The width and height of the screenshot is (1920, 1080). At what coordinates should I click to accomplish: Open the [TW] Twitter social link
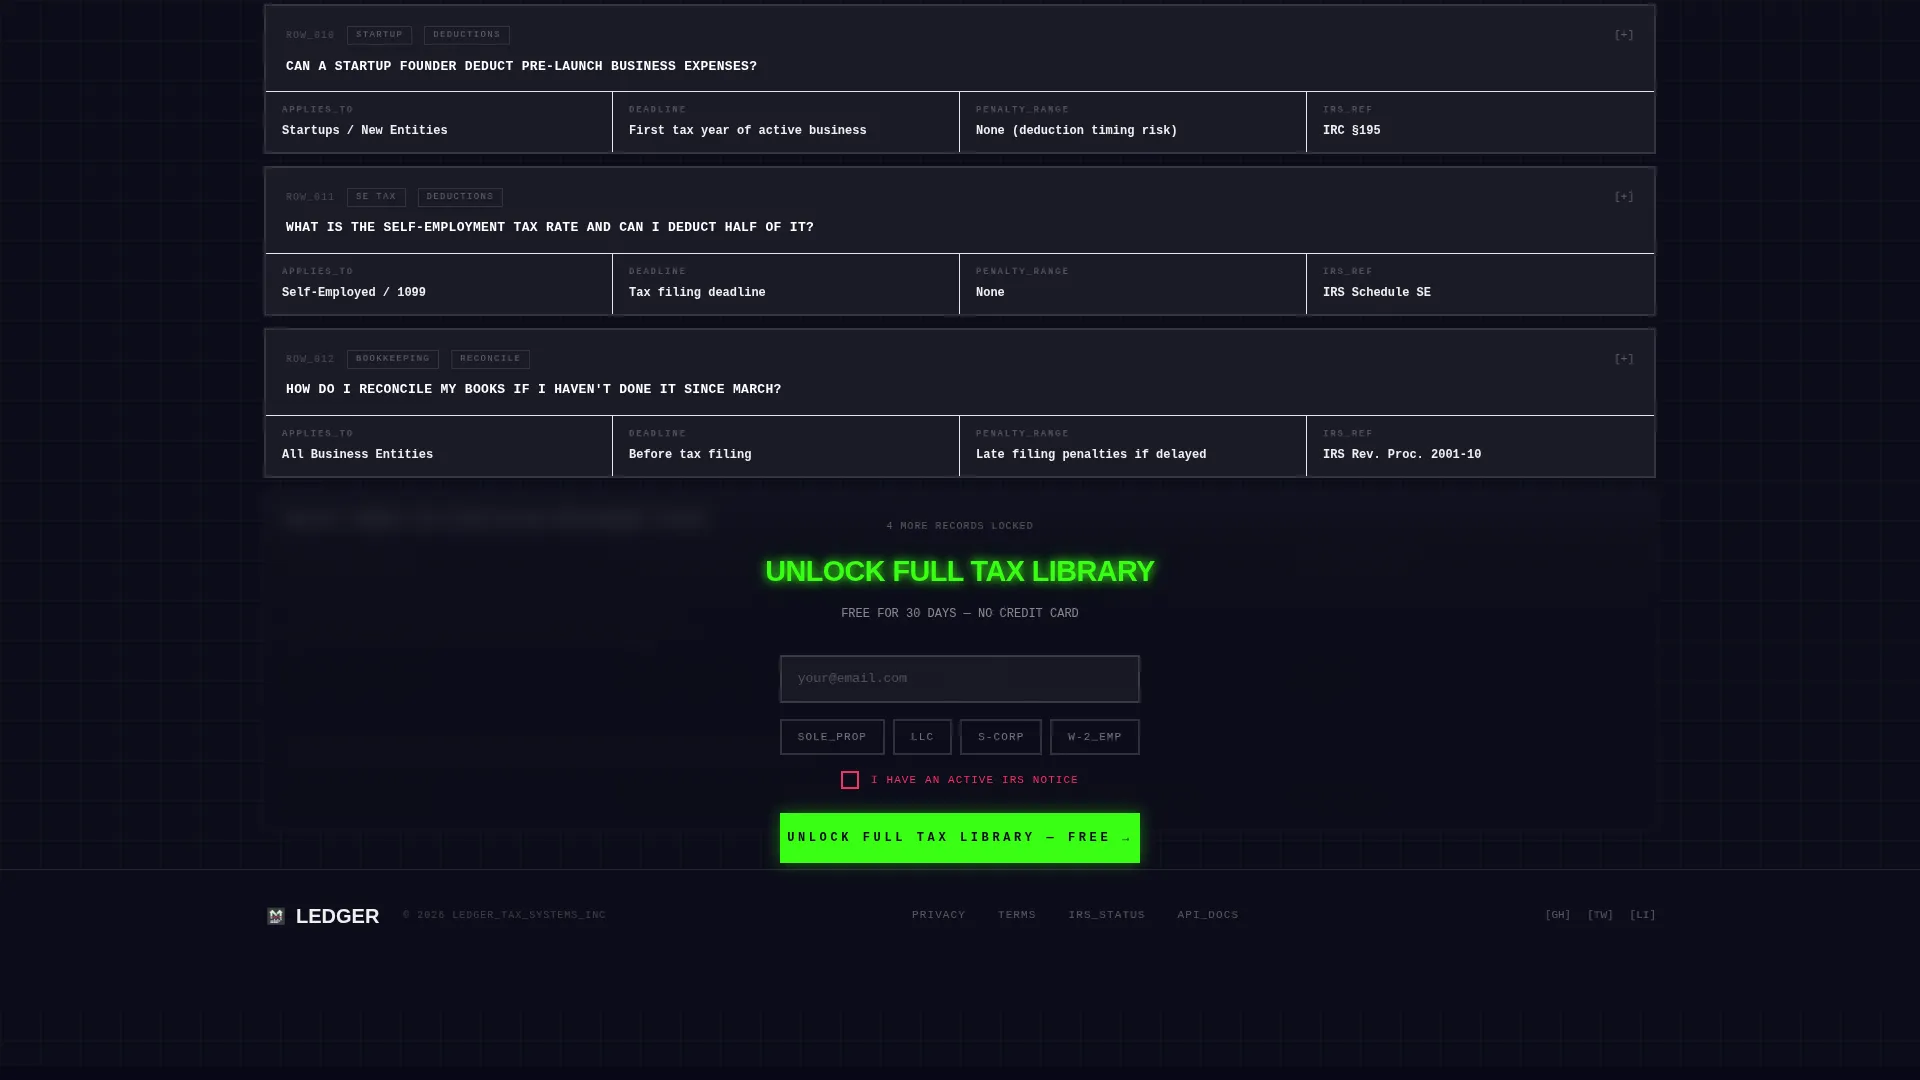(1600, 915)
